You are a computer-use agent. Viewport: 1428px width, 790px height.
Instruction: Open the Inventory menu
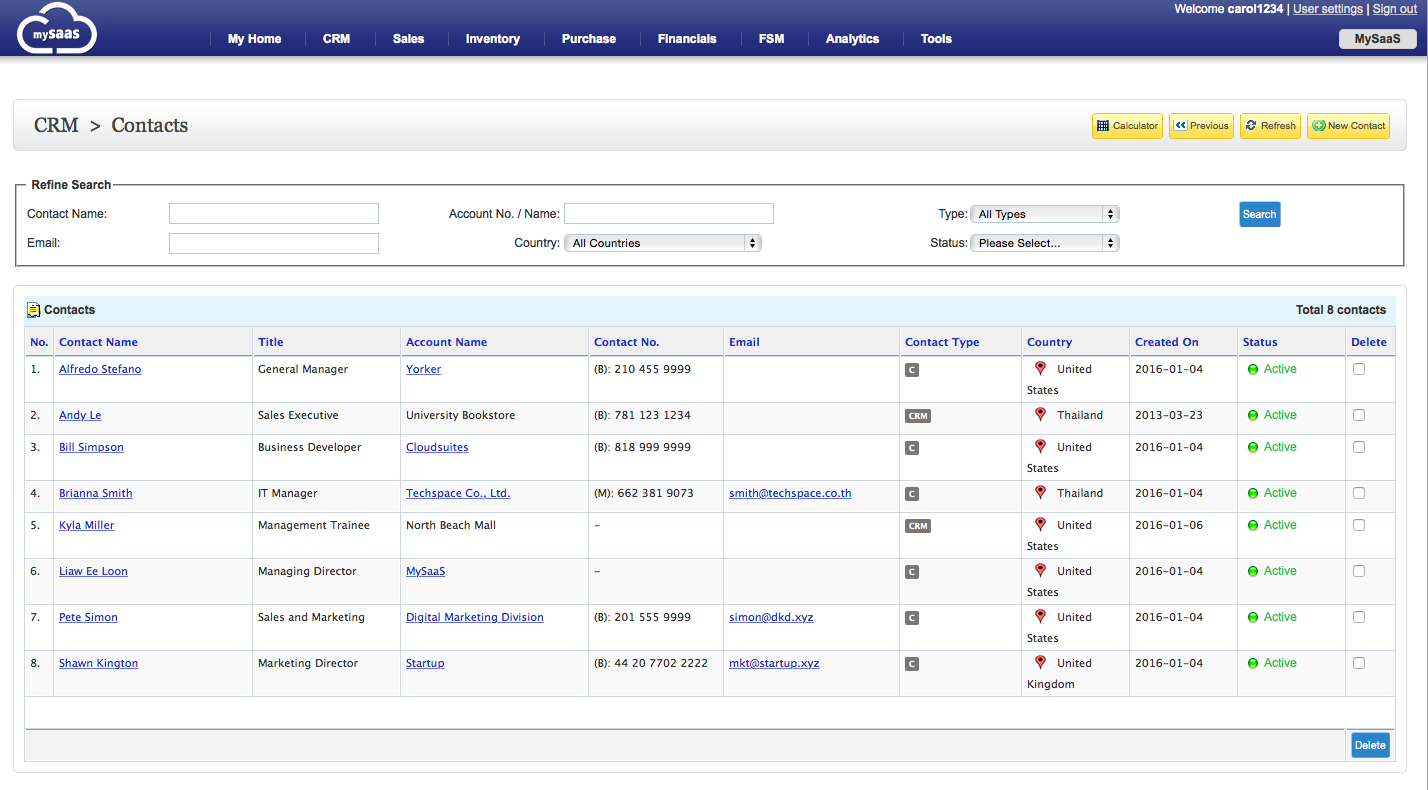pos(492,39)
